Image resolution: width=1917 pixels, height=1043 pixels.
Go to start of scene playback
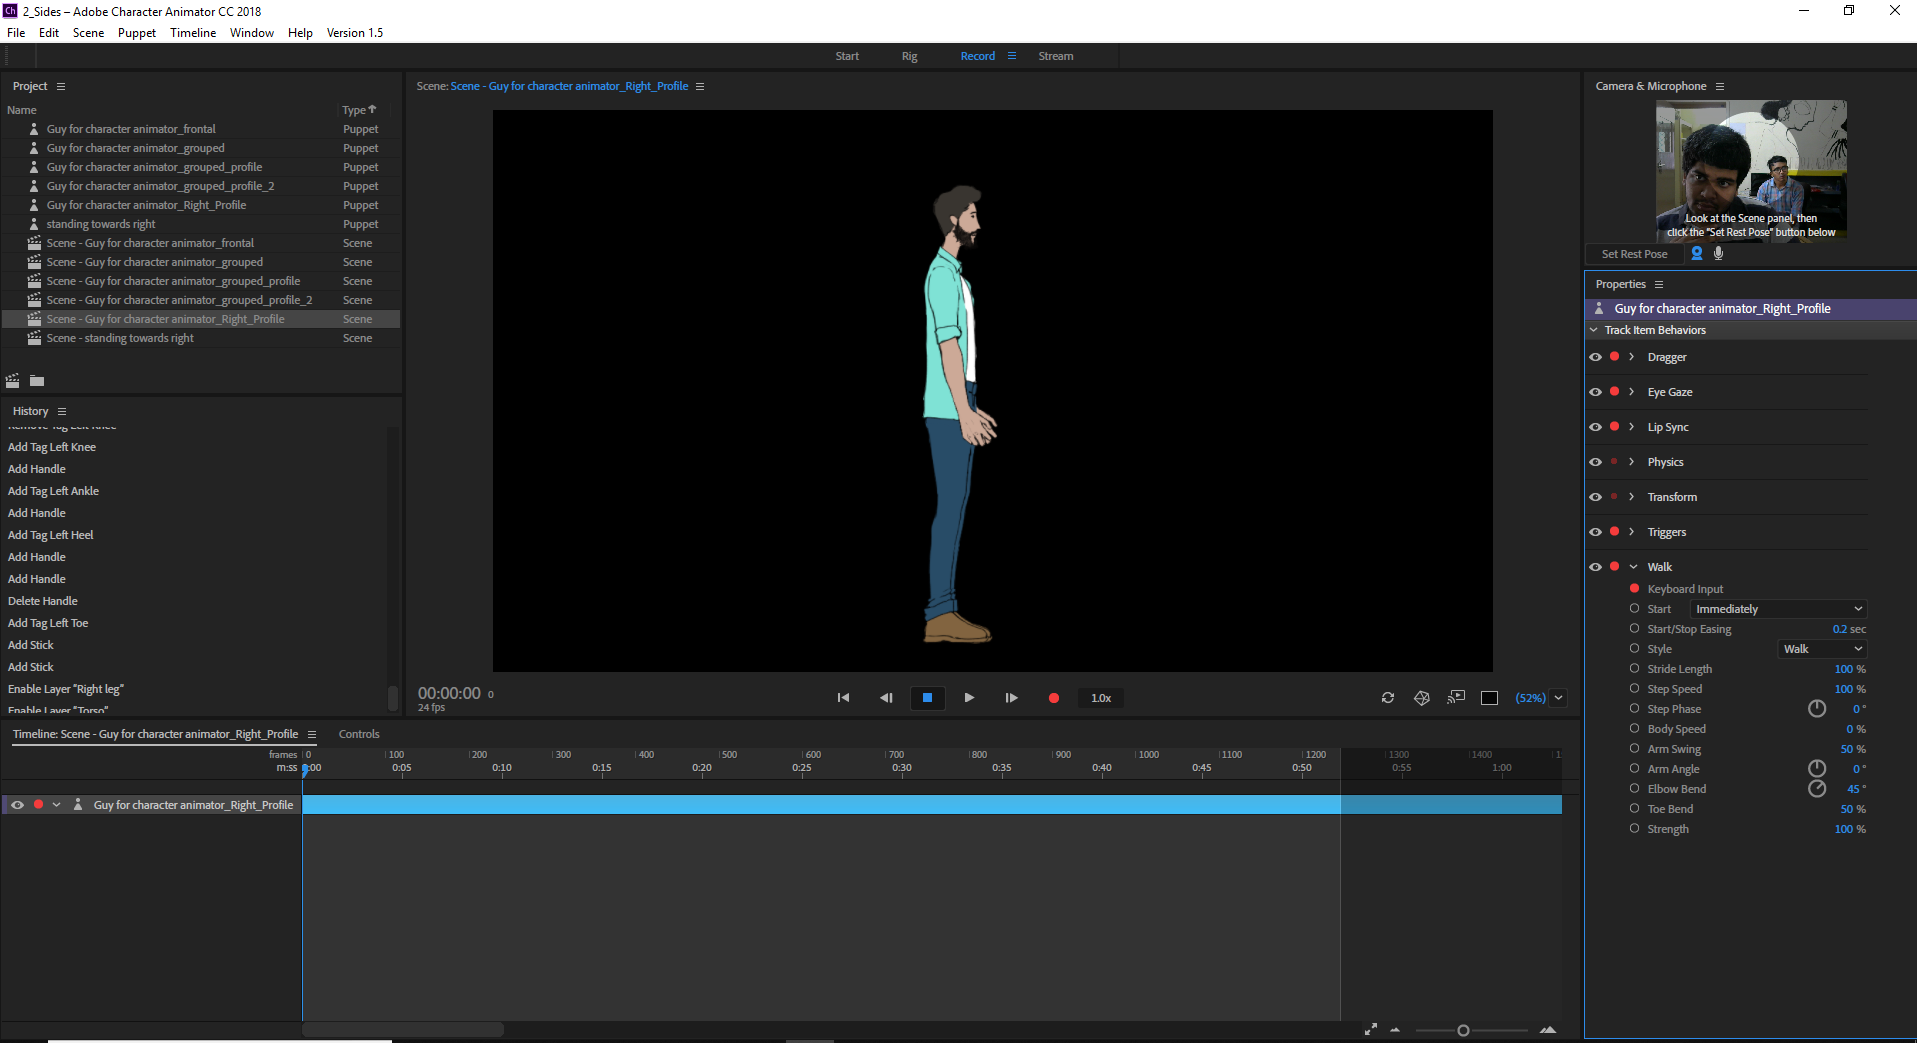pyautogui.click(x=843, y=698)
